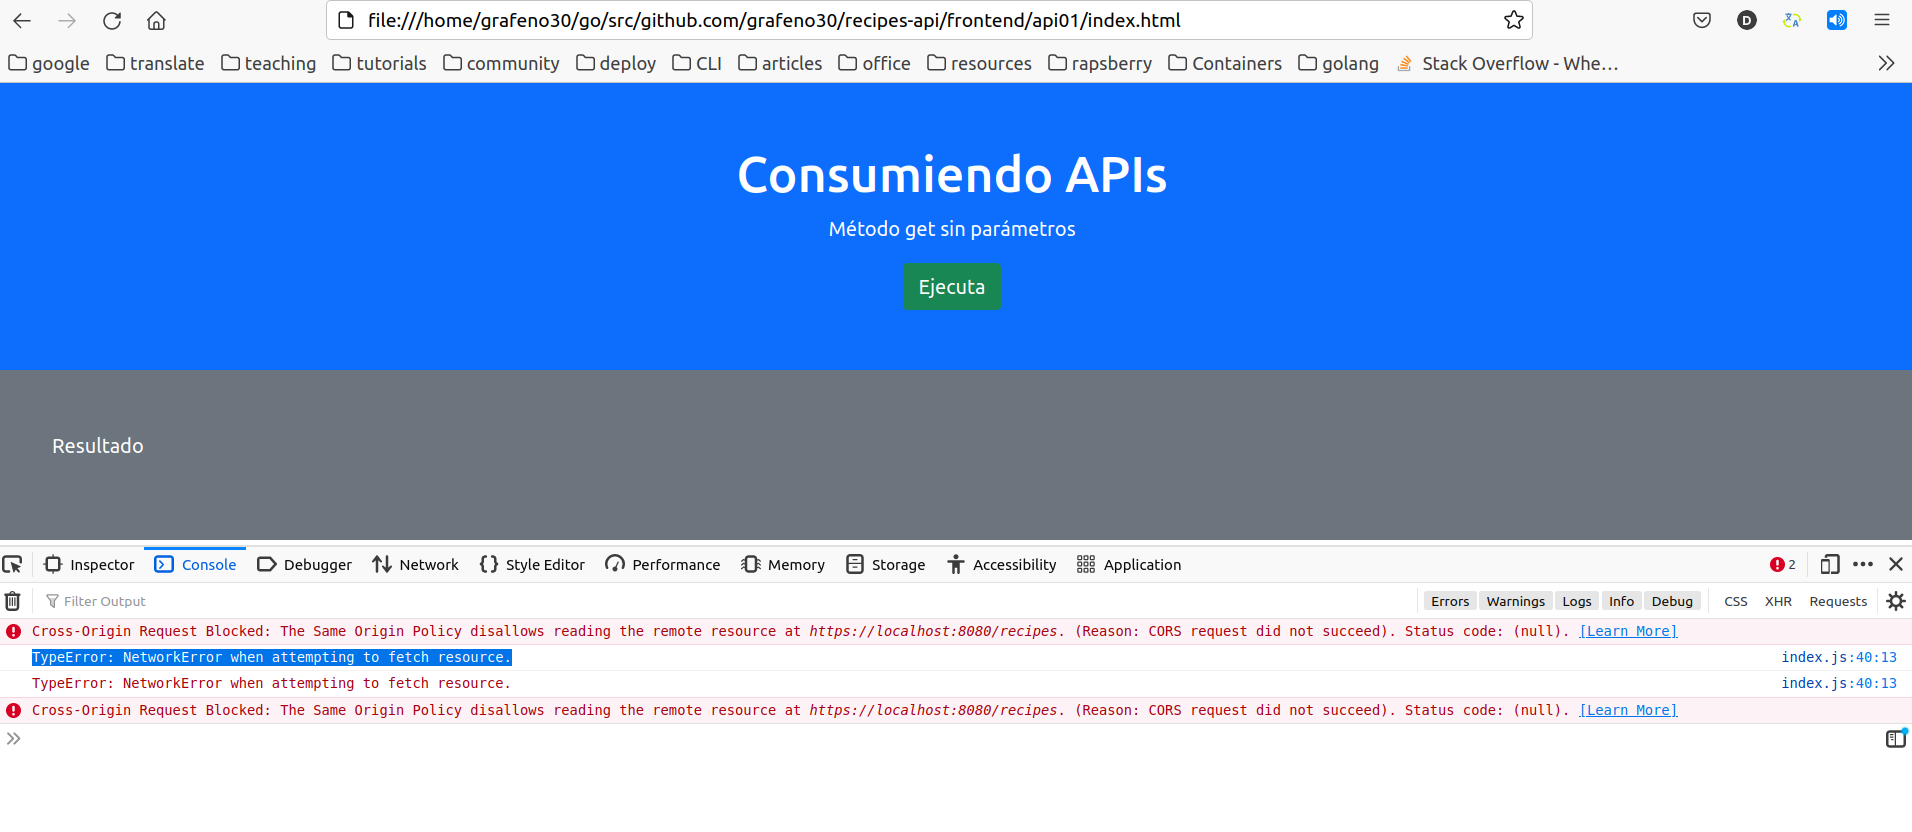The width and height of the screenshot is (1912, 832).
Task: Click the error count badge
Action: (1783, 565)
